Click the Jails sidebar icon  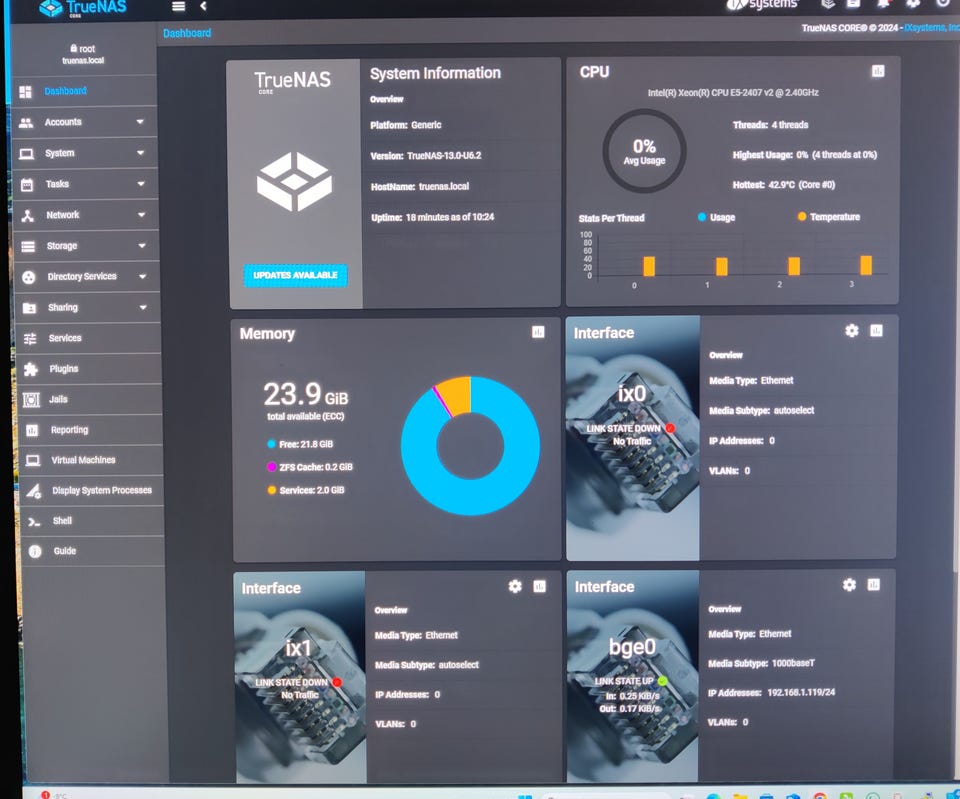(31, 399)
